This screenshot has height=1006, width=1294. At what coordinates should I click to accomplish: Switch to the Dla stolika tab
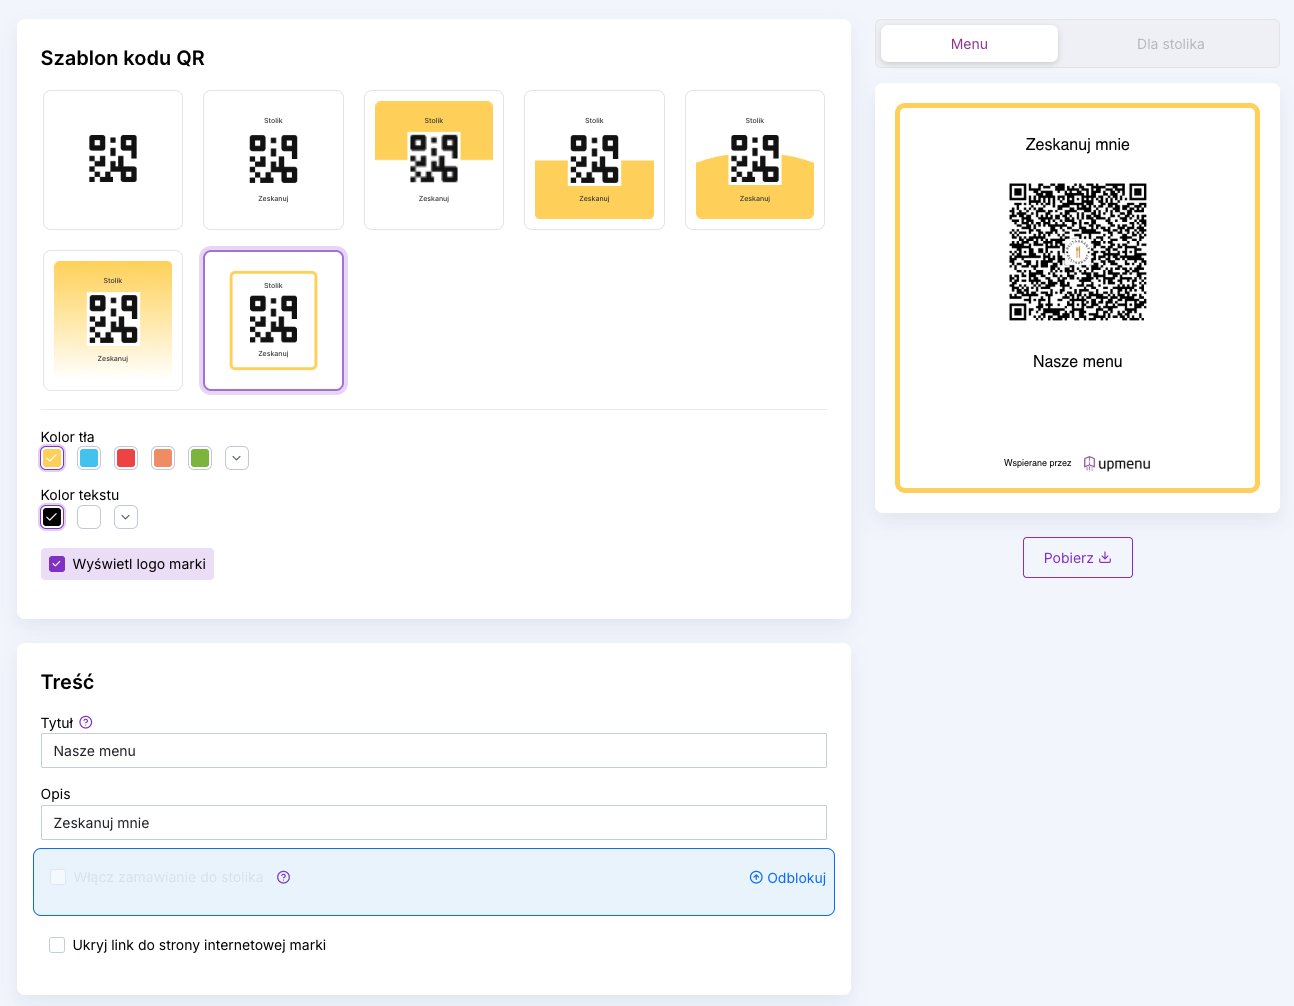pyautogui.click(x=1170, y=44)
